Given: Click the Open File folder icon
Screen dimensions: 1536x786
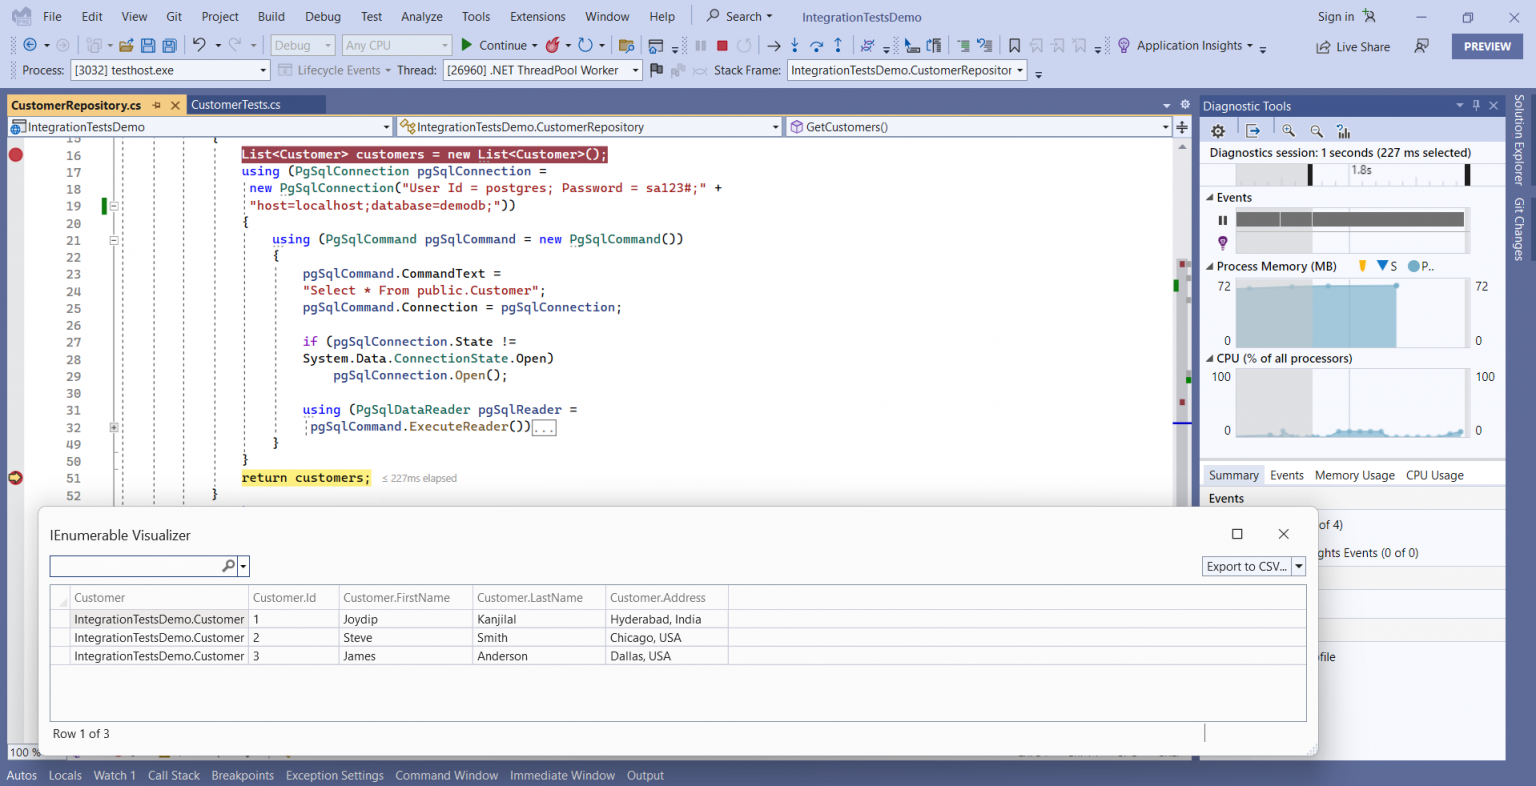Looking at the screenshot, I should click(126, 45).
